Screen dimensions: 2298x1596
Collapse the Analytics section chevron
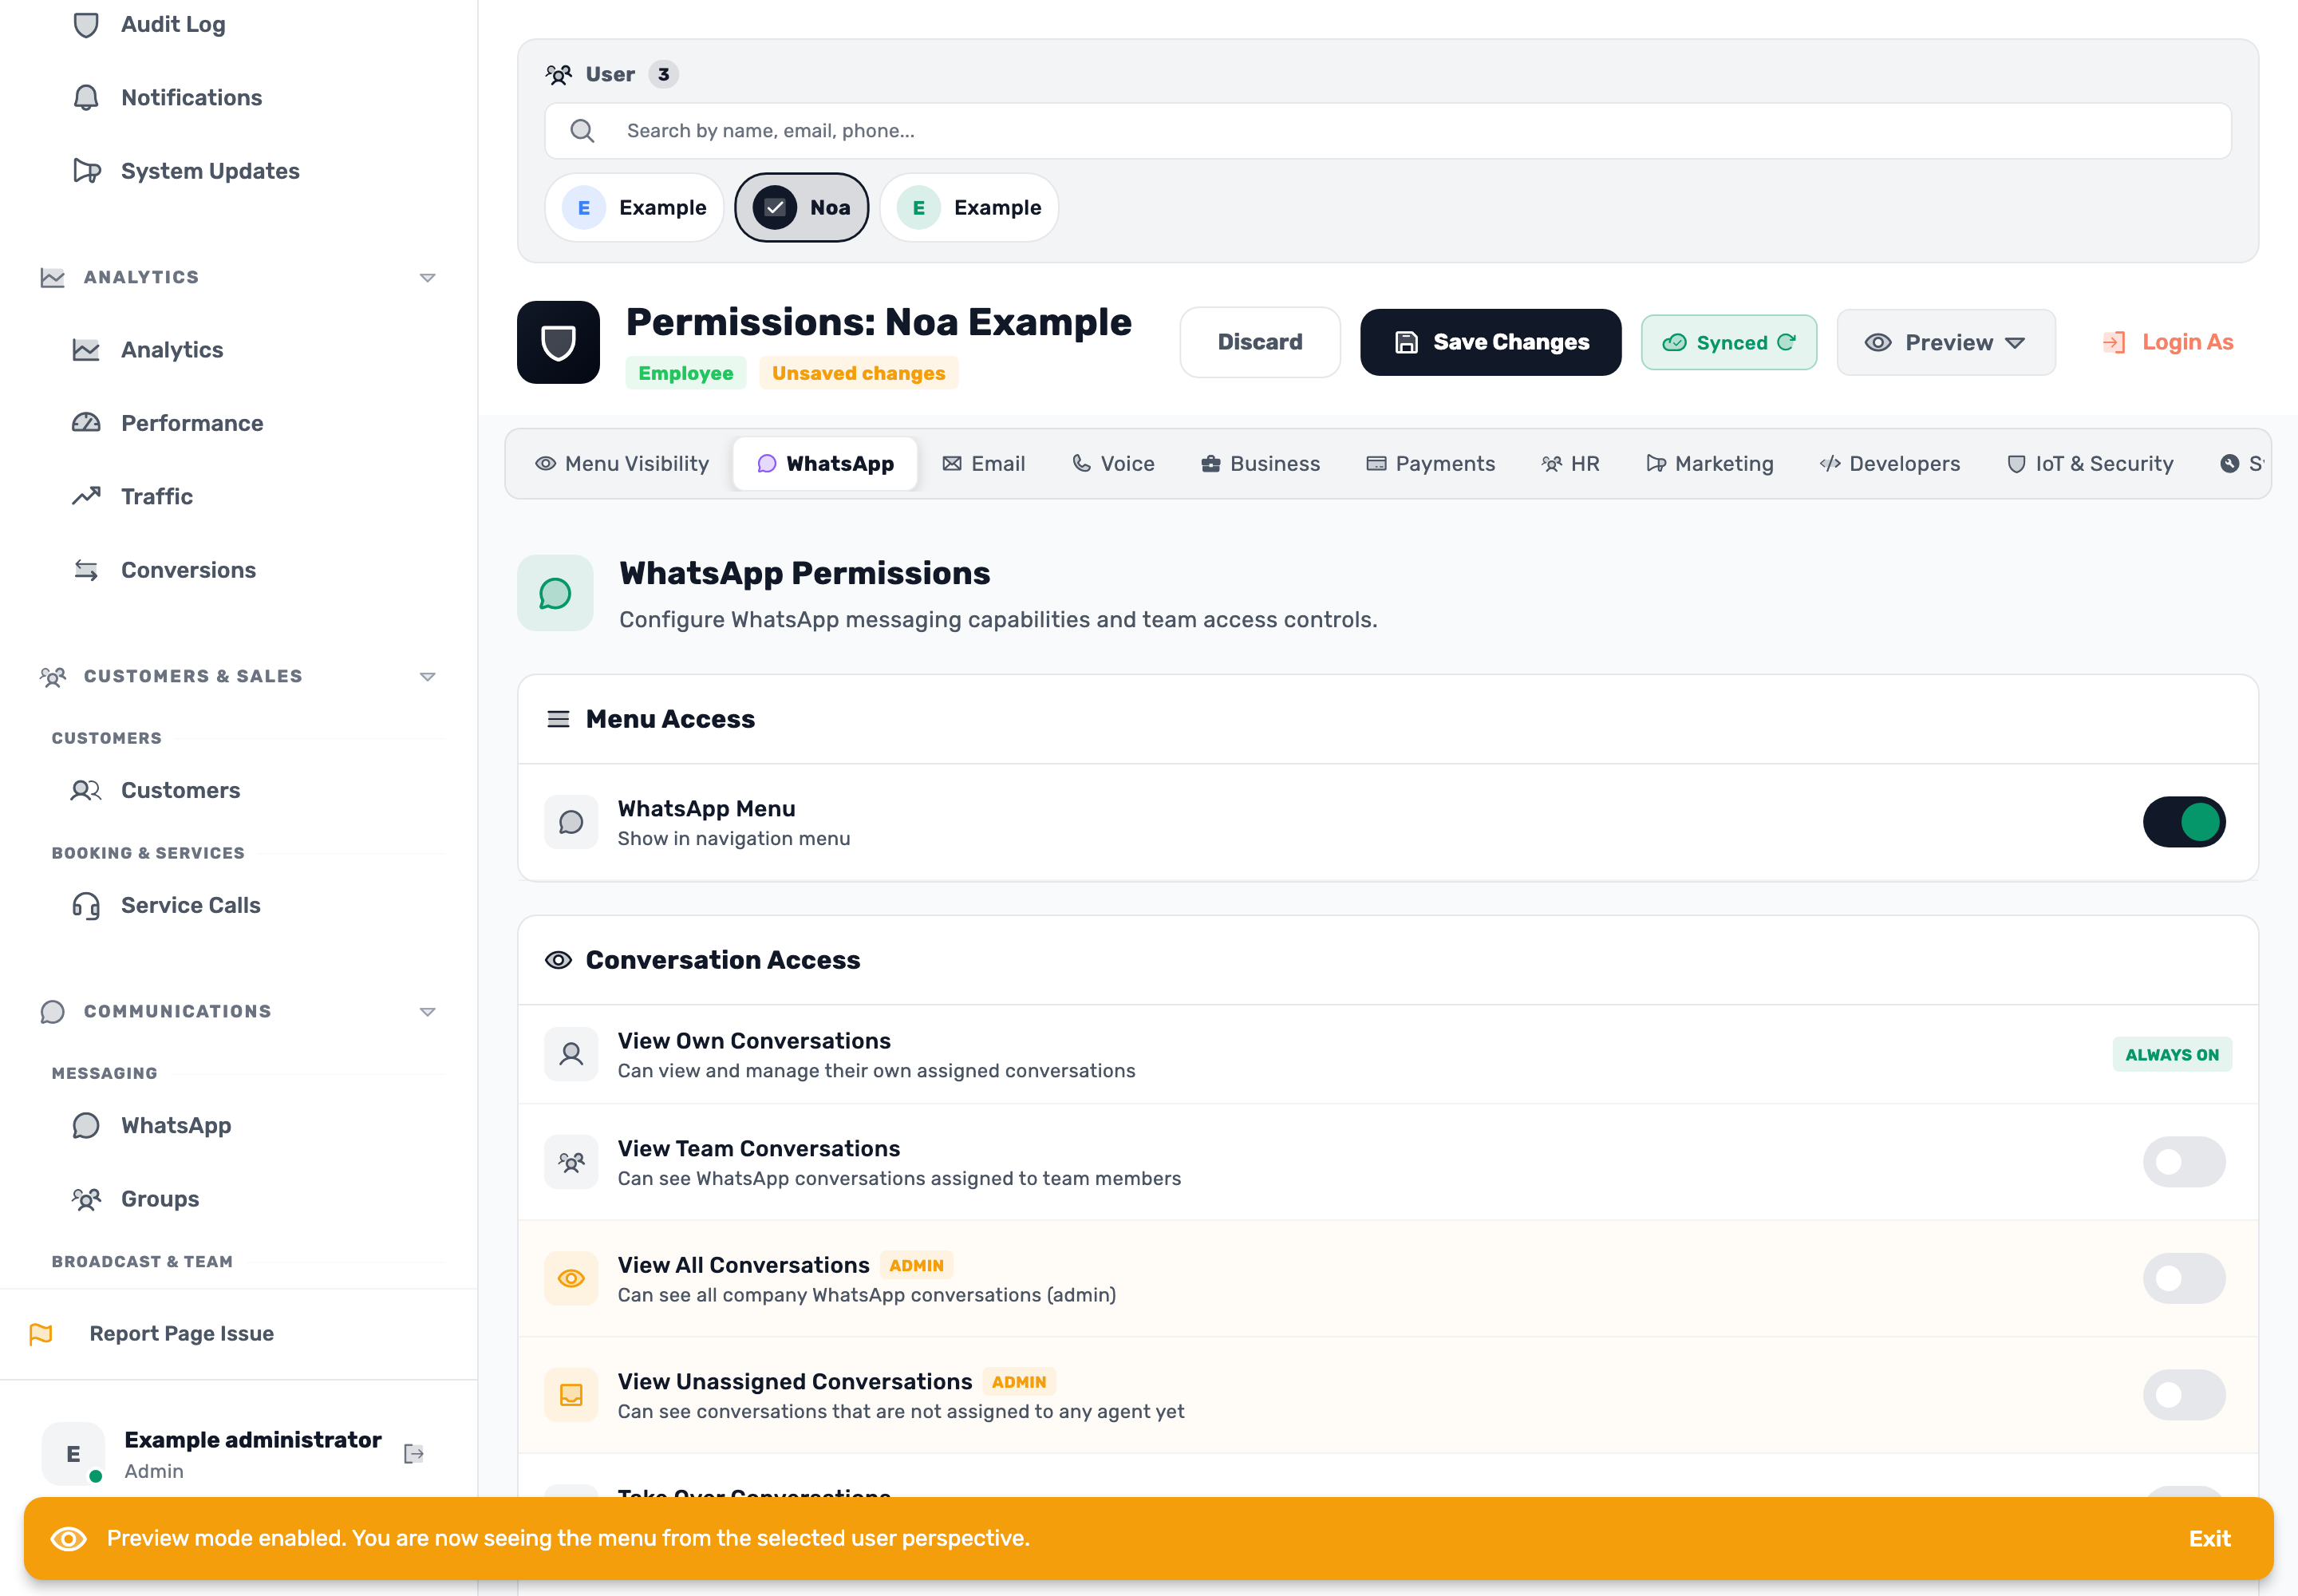427,277
